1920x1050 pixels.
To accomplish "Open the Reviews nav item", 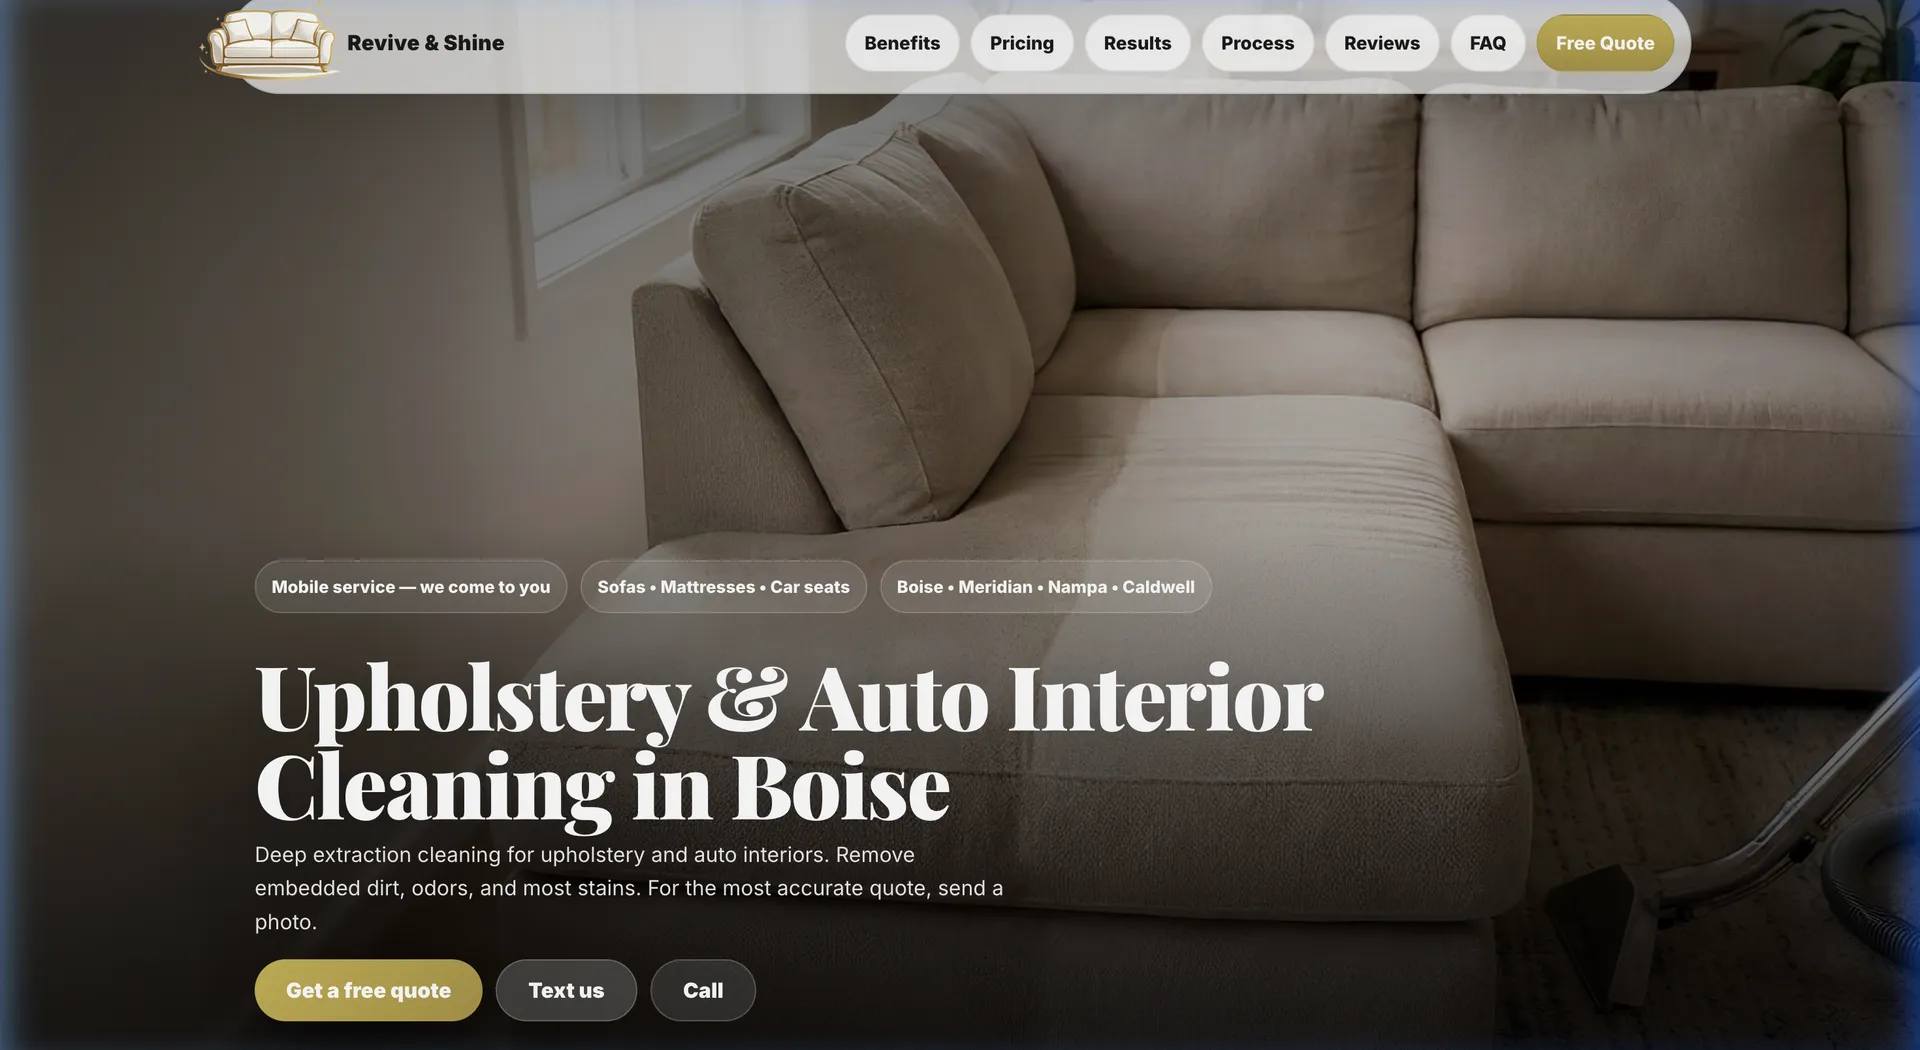I will [x=1381, y=43].
